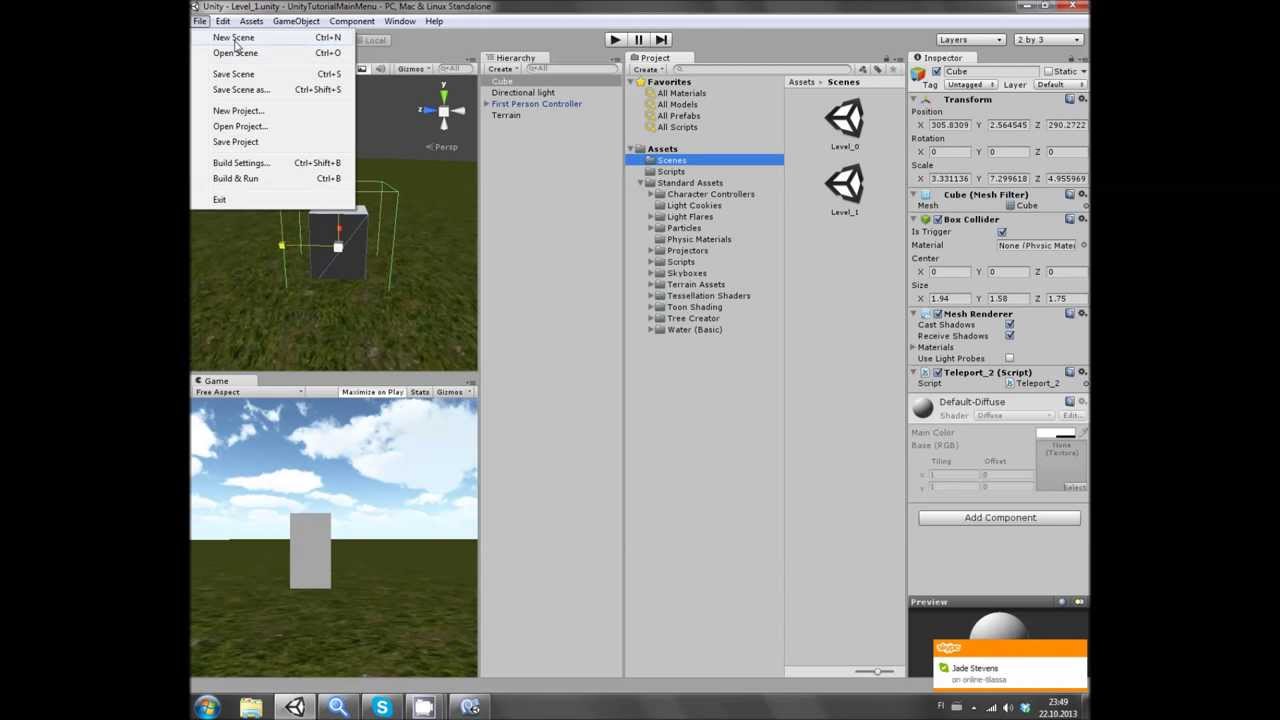Click the Mesh Renderer gear settings icon

point(1082,314)
